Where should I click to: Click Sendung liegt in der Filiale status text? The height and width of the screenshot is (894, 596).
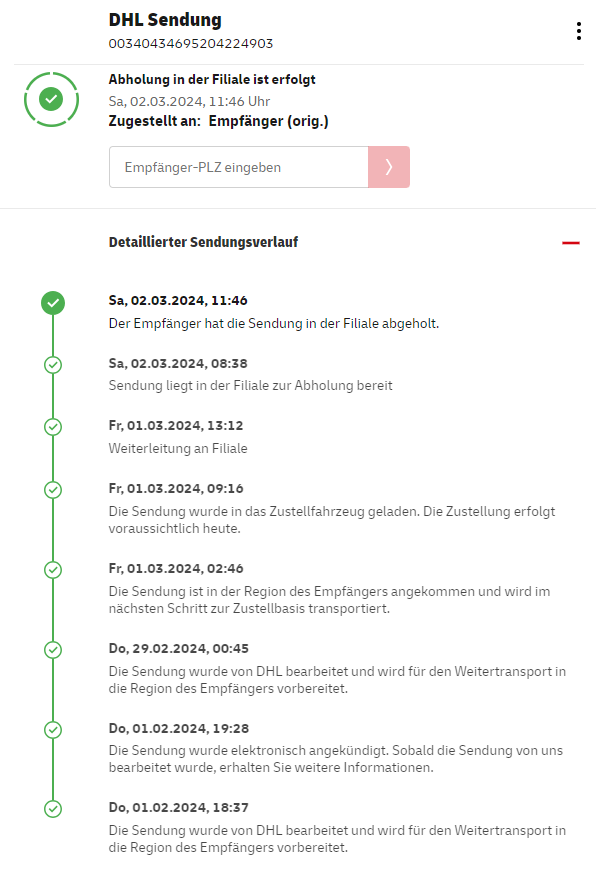coord(250,385)
